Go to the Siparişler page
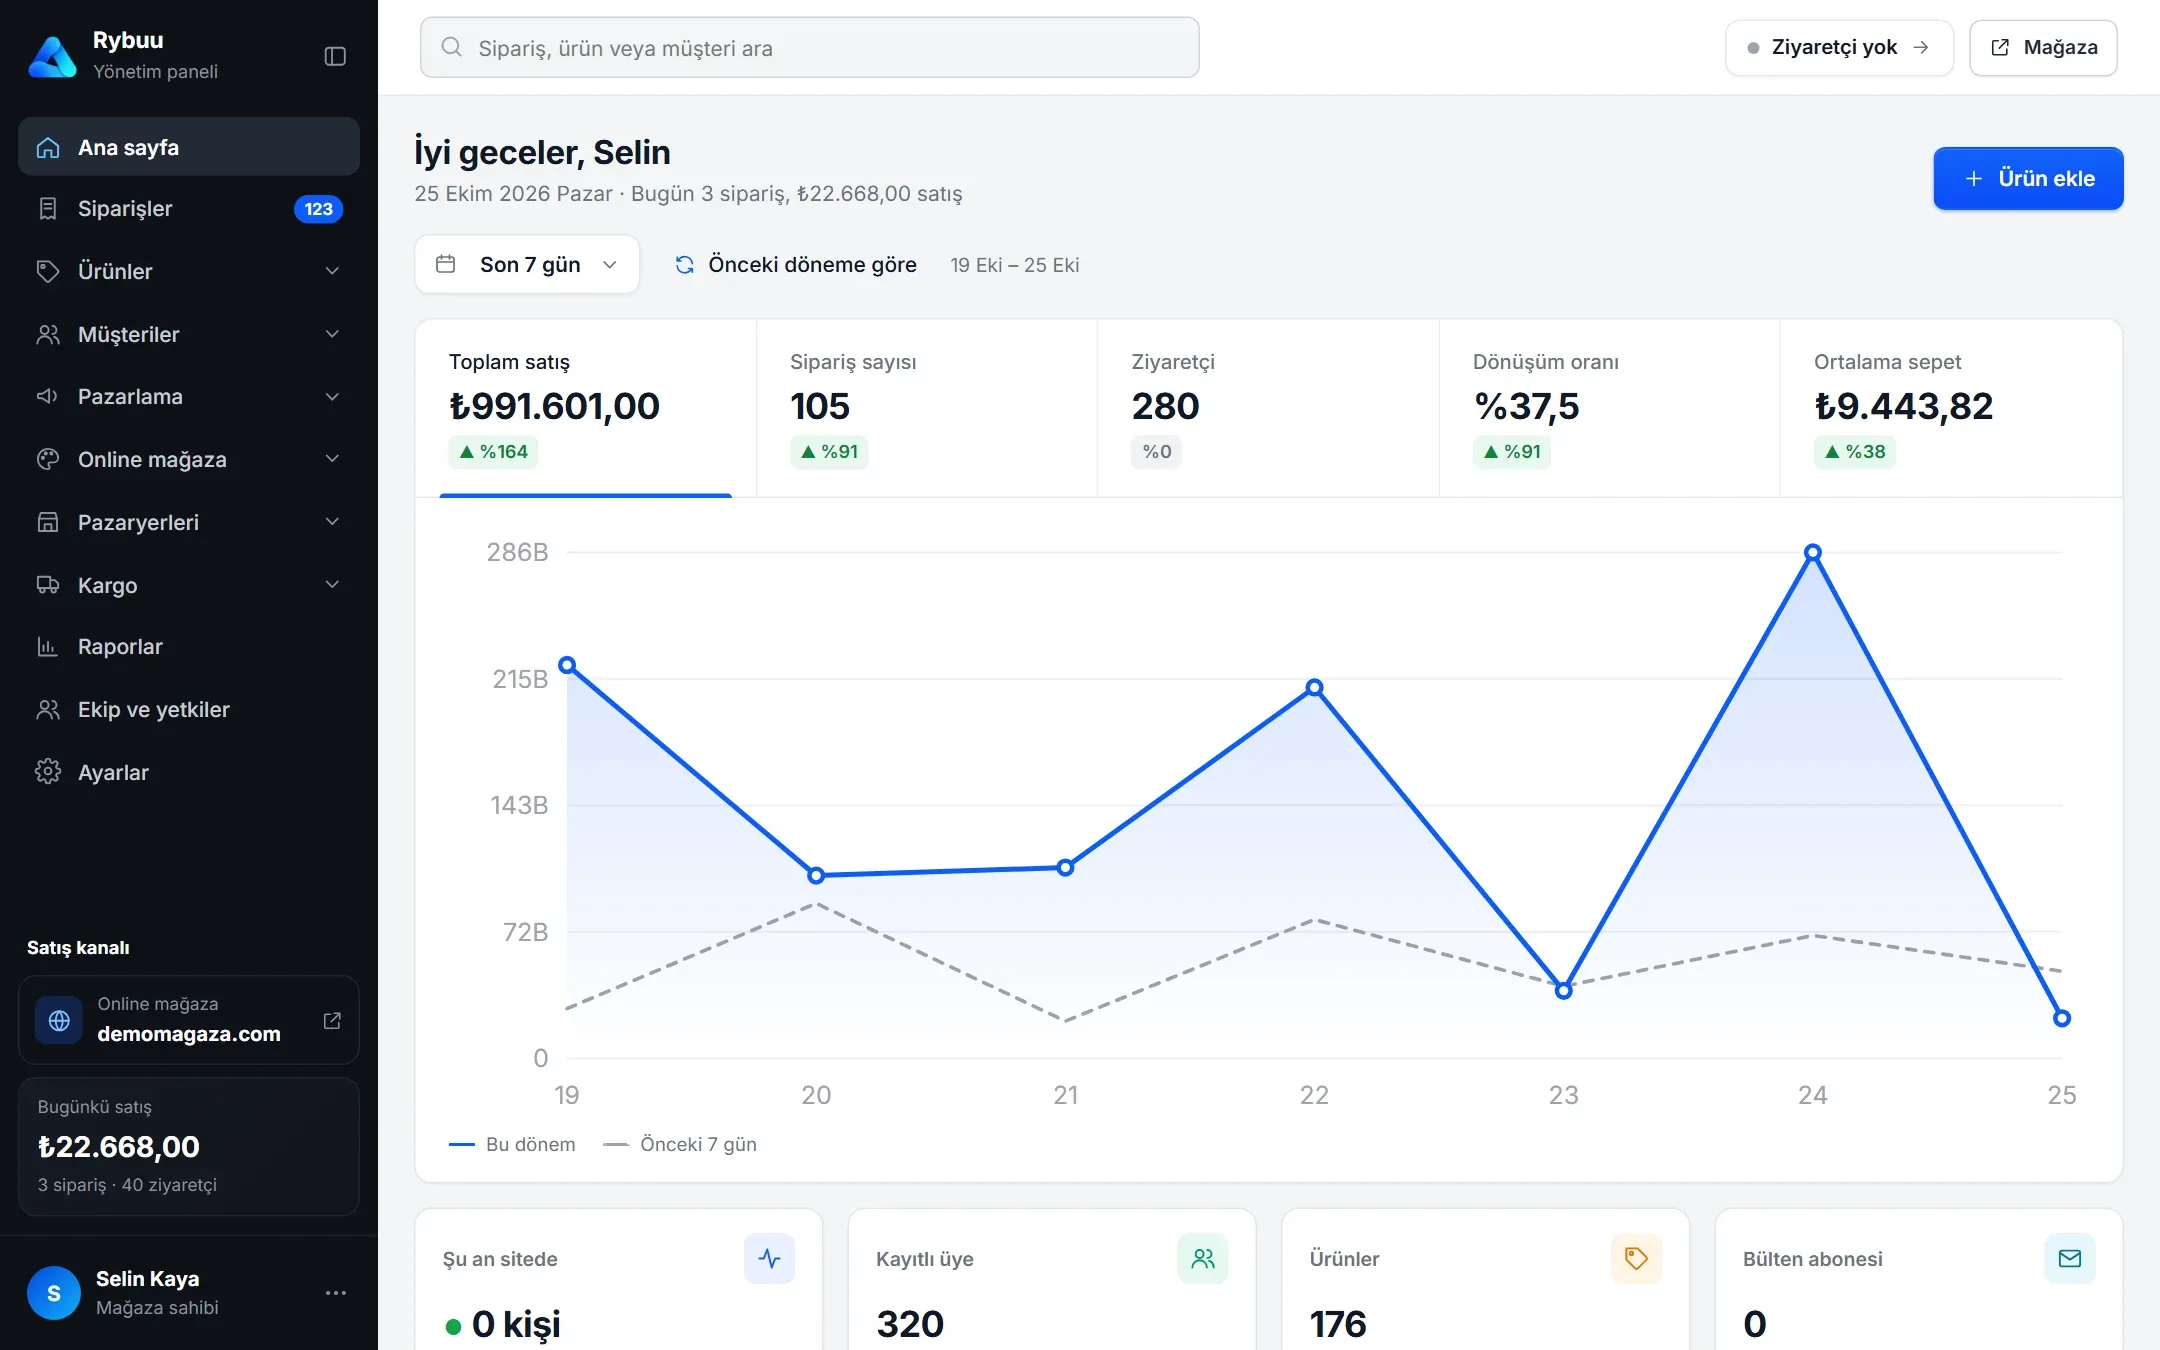Image resolution: width=2160 pixels, height=1350 pixels. 189,209
